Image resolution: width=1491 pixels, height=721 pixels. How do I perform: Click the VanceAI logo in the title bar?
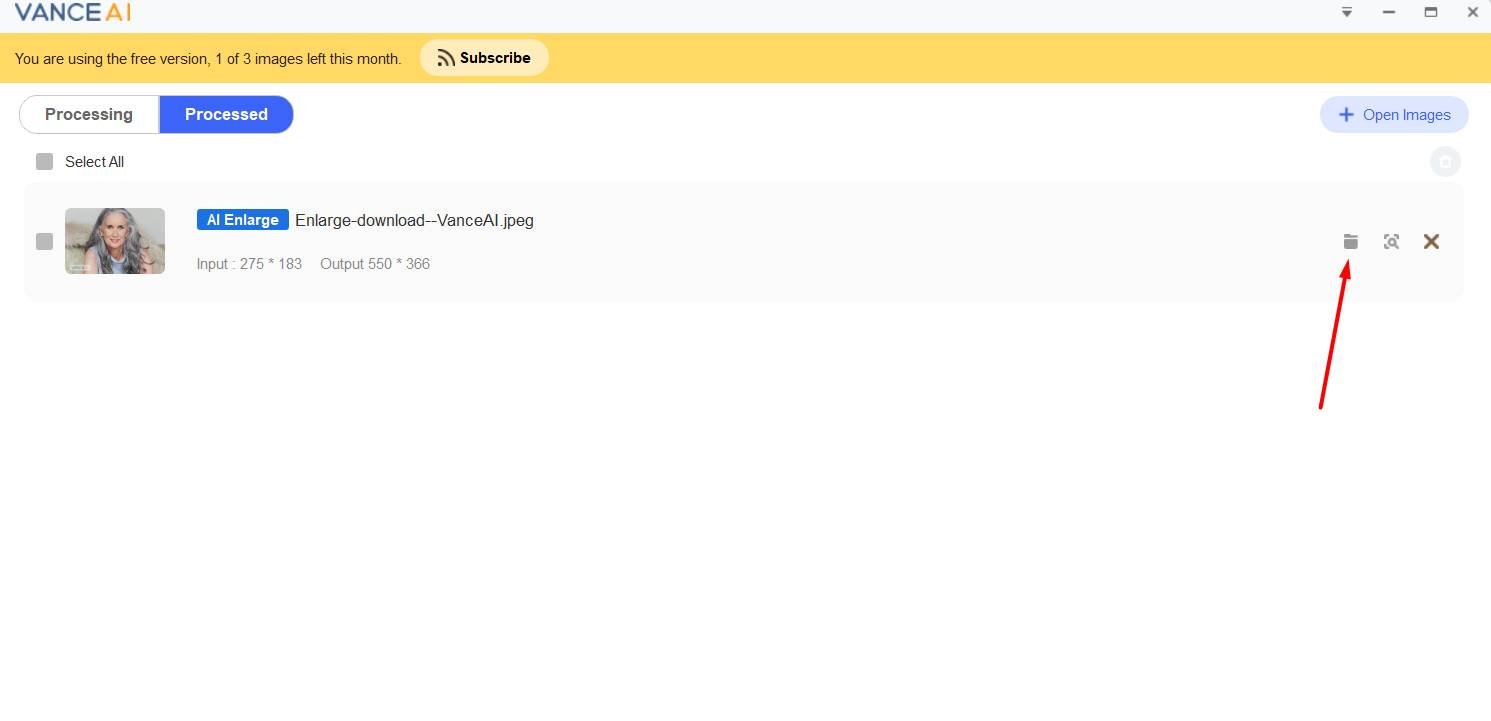[x=72, y=13]
